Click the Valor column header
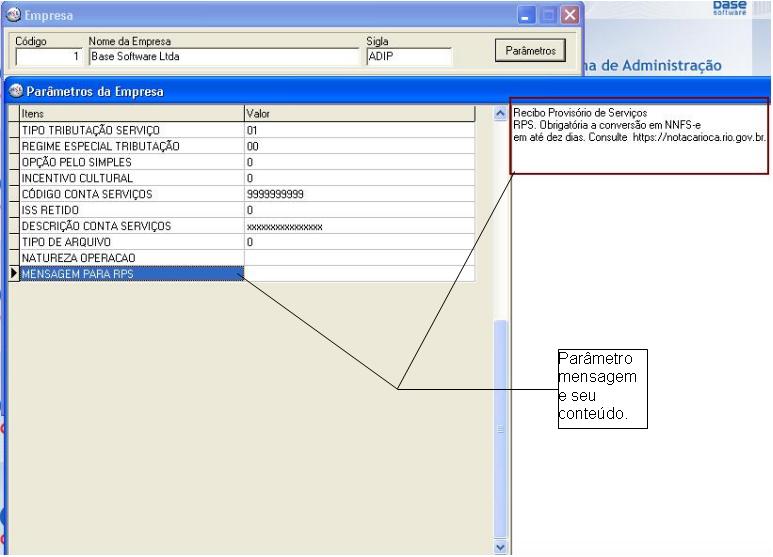The width and height of the screenshot is (773, 557). coord(360,115)
